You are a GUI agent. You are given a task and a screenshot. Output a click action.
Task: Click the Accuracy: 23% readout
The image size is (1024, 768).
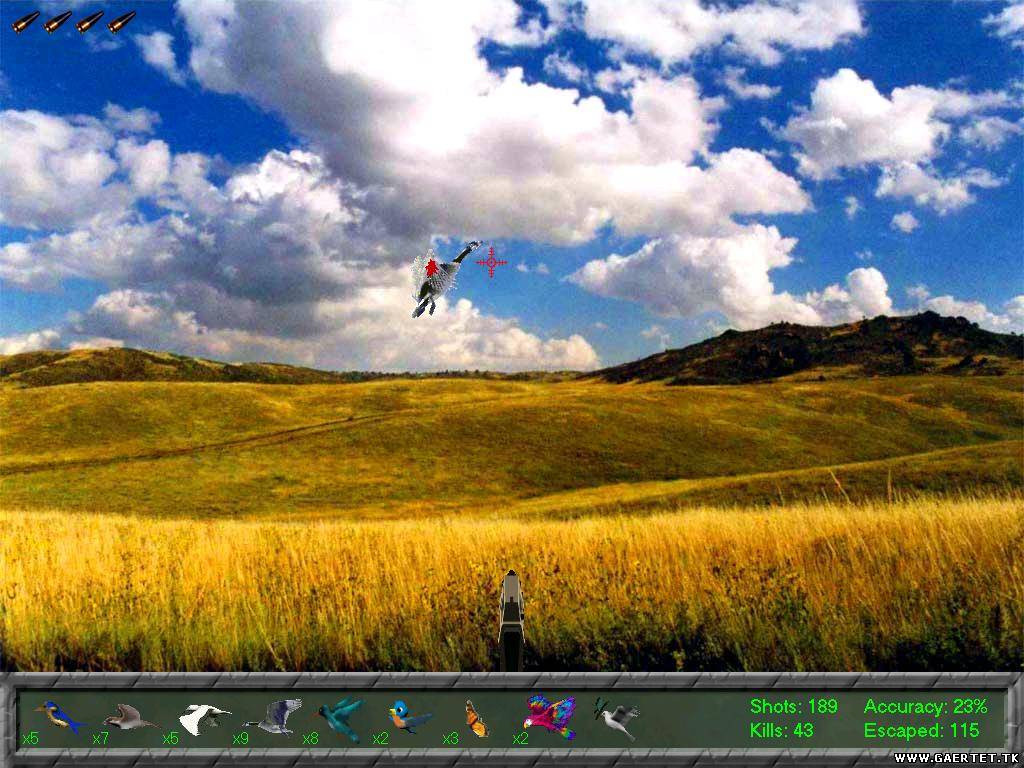point(925,707)
